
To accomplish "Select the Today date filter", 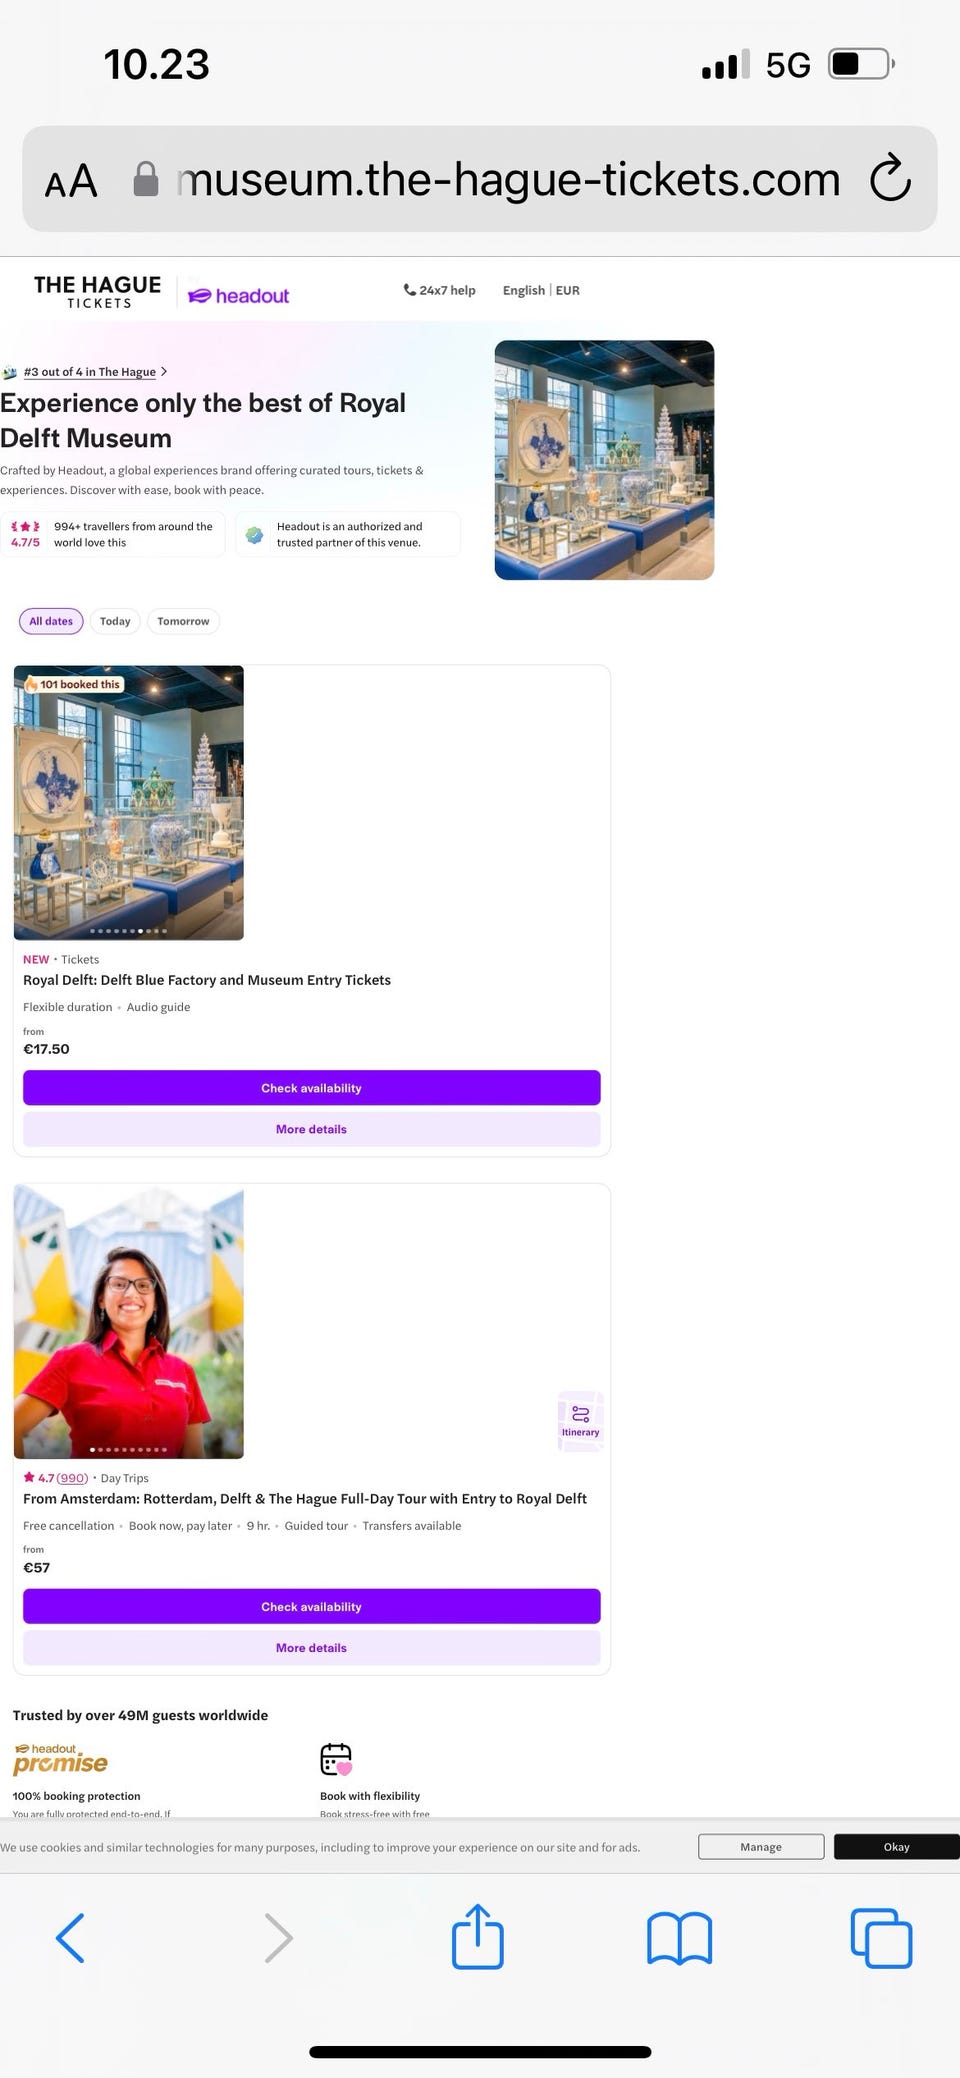I will (115, 621).
